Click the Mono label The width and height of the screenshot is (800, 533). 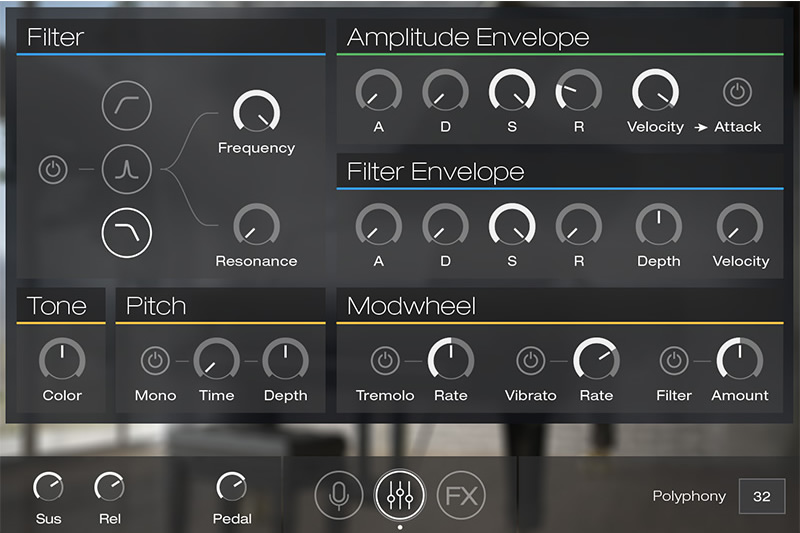click(x=155, y=395)
